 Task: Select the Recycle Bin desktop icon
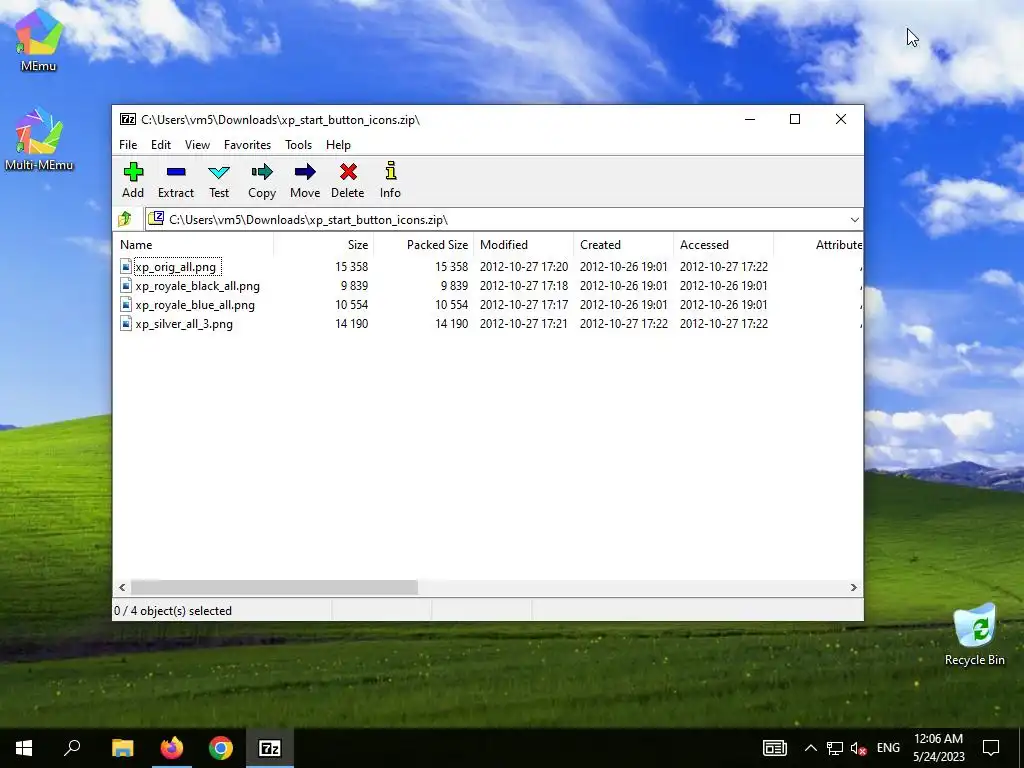pyautogui.click(x=974, y=635)
